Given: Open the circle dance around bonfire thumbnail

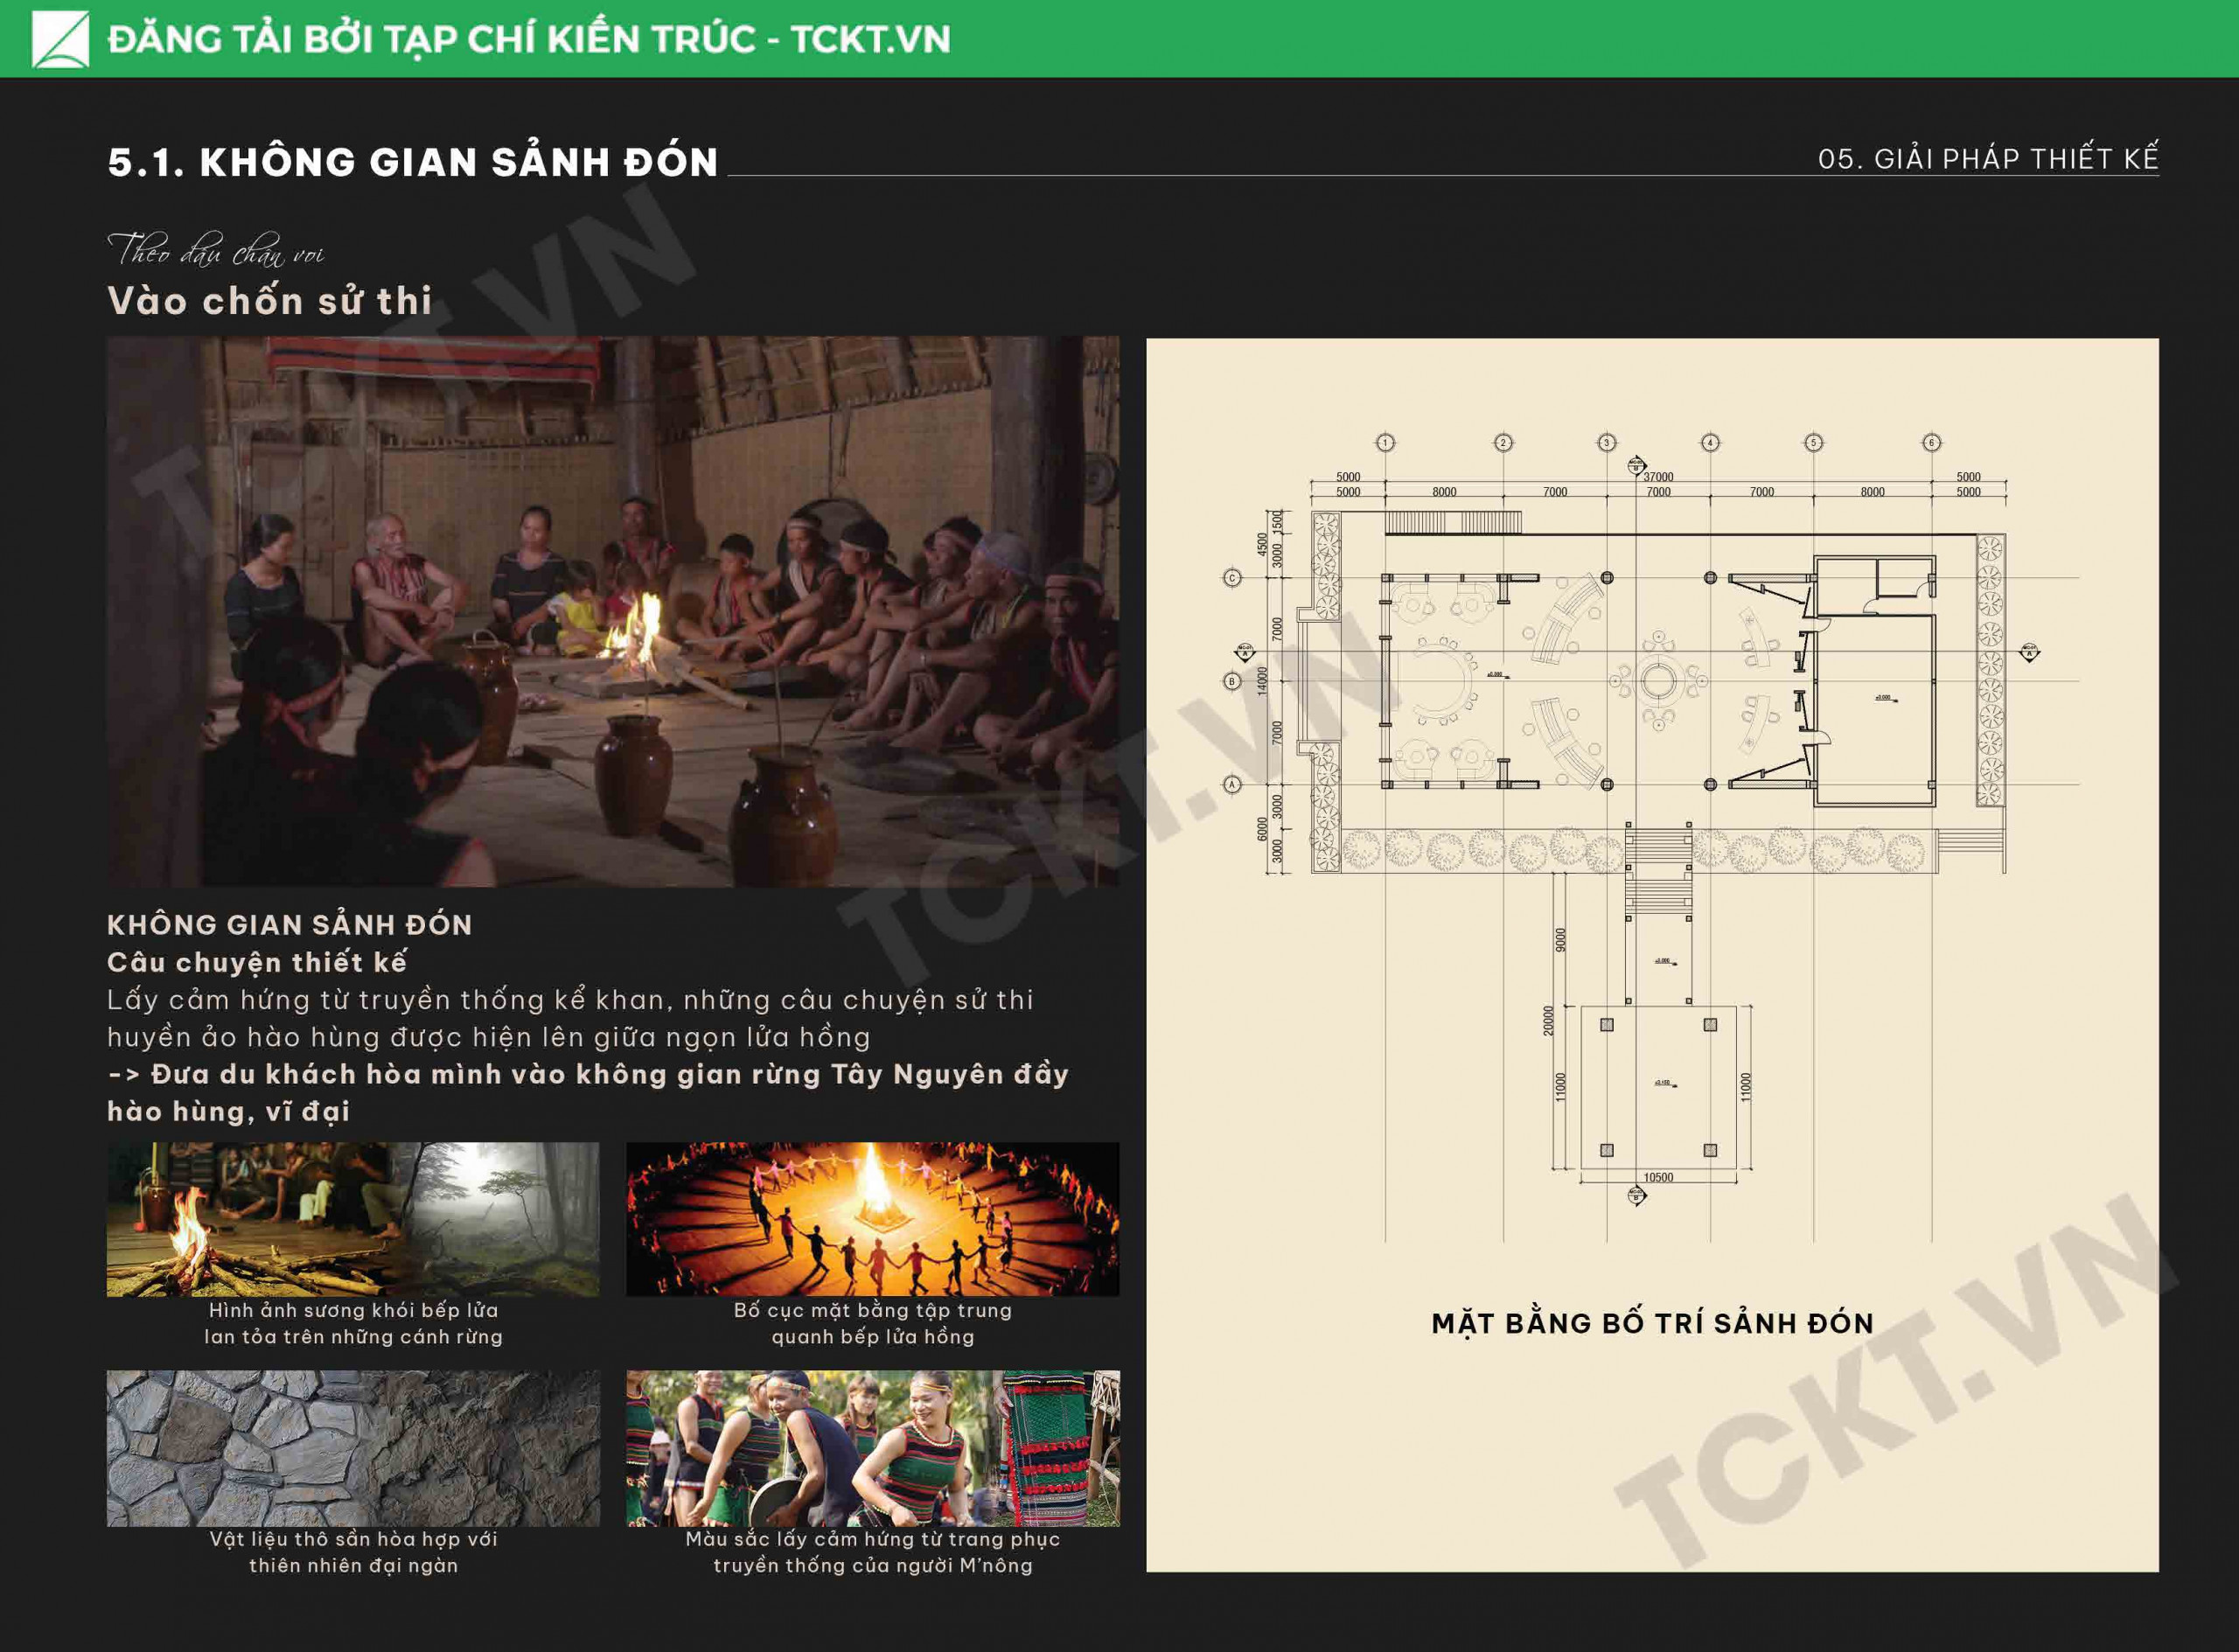Looking at the screenshot, I should 872,1219.
